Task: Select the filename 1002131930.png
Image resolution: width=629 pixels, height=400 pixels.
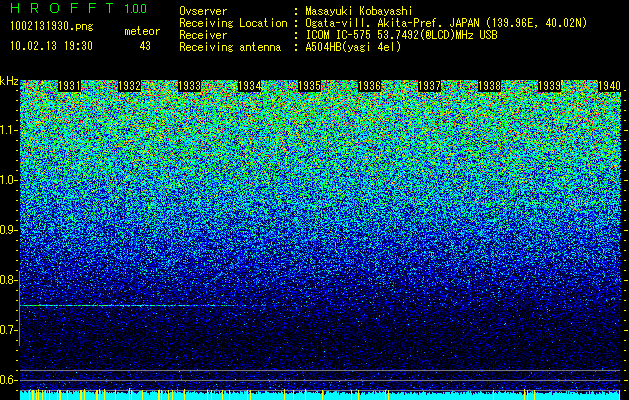Action: pyautogui.click(x=52, y=27)
